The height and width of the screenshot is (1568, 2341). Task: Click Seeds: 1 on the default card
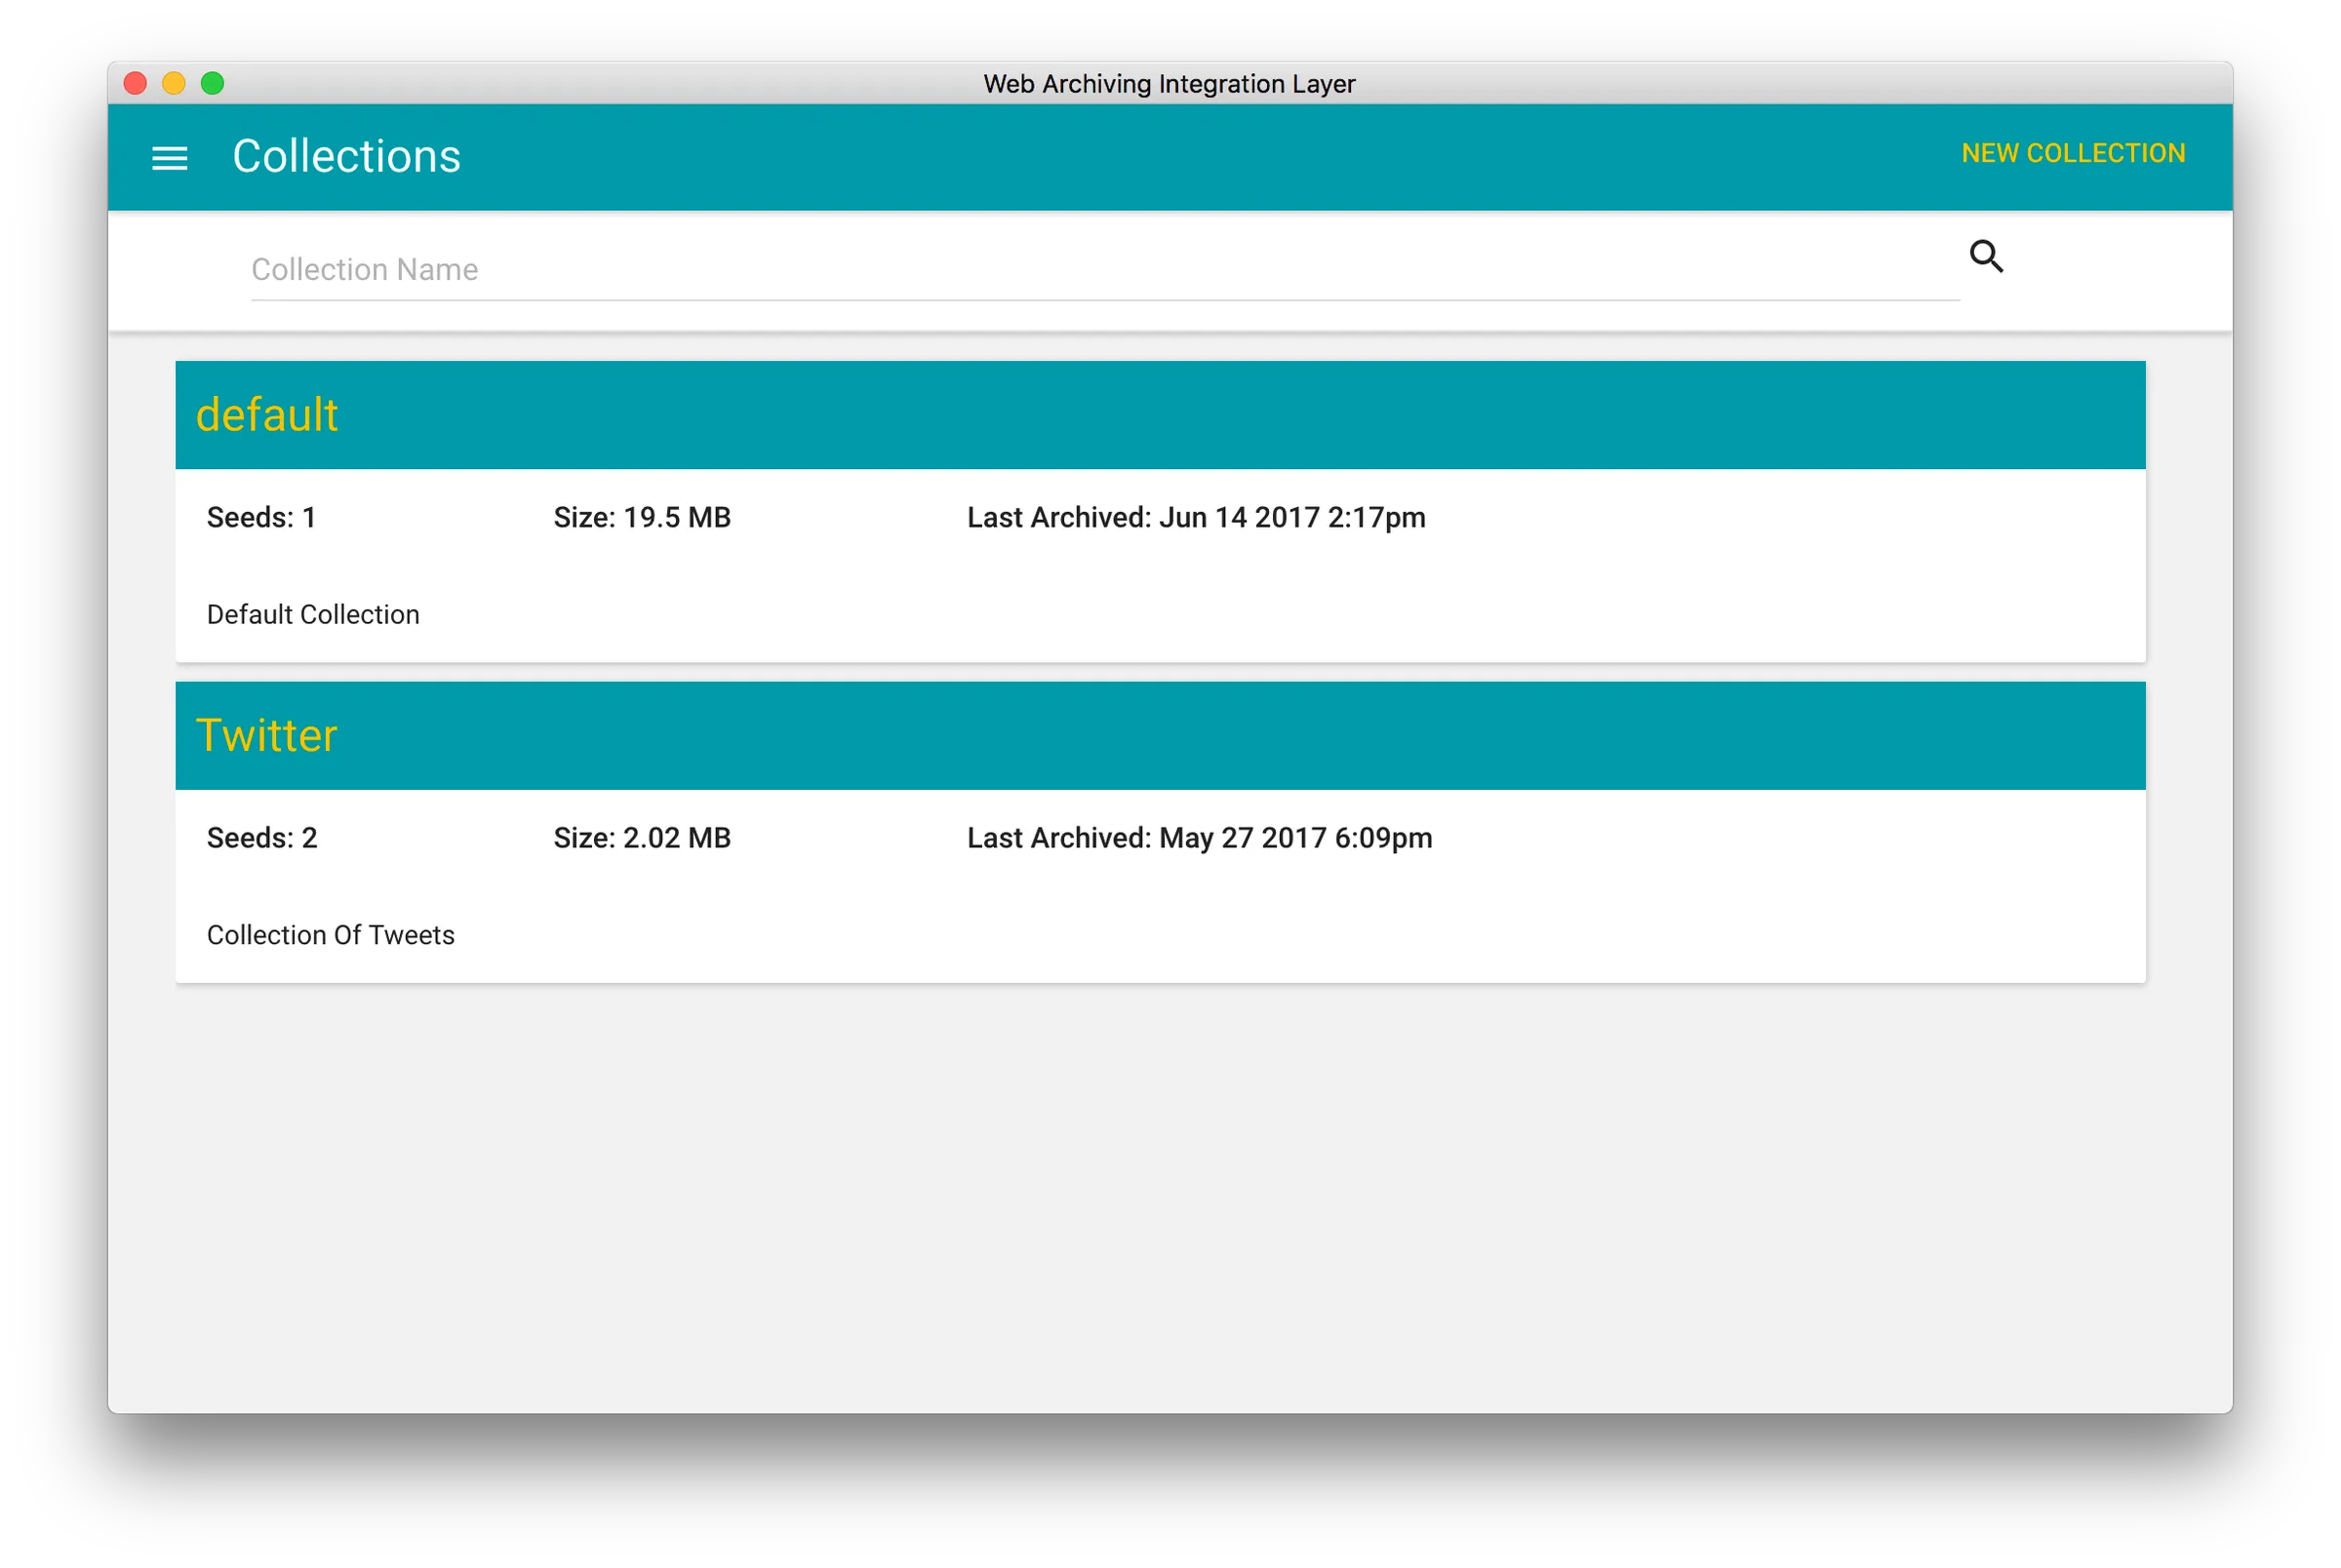(261, 517)
